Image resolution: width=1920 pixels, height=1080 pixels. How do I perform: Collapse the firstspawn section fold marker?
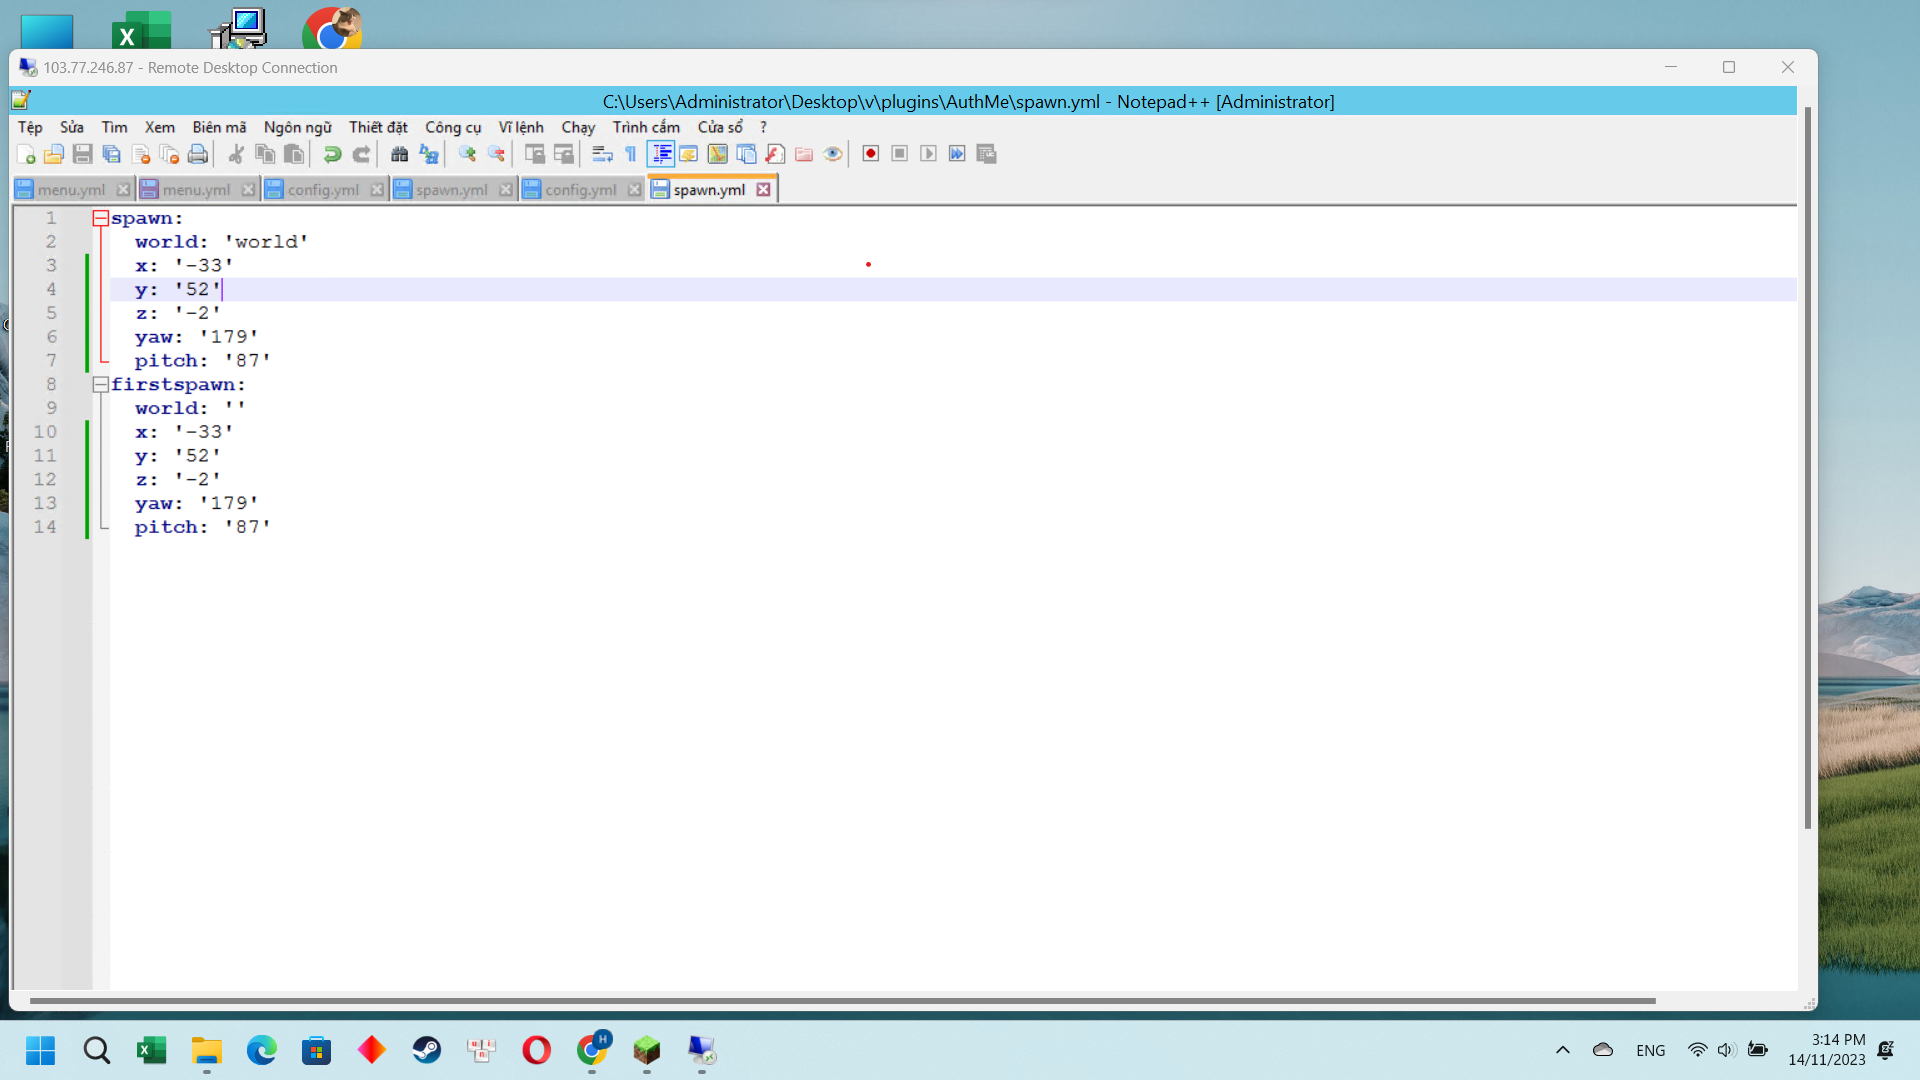point(100,385)
